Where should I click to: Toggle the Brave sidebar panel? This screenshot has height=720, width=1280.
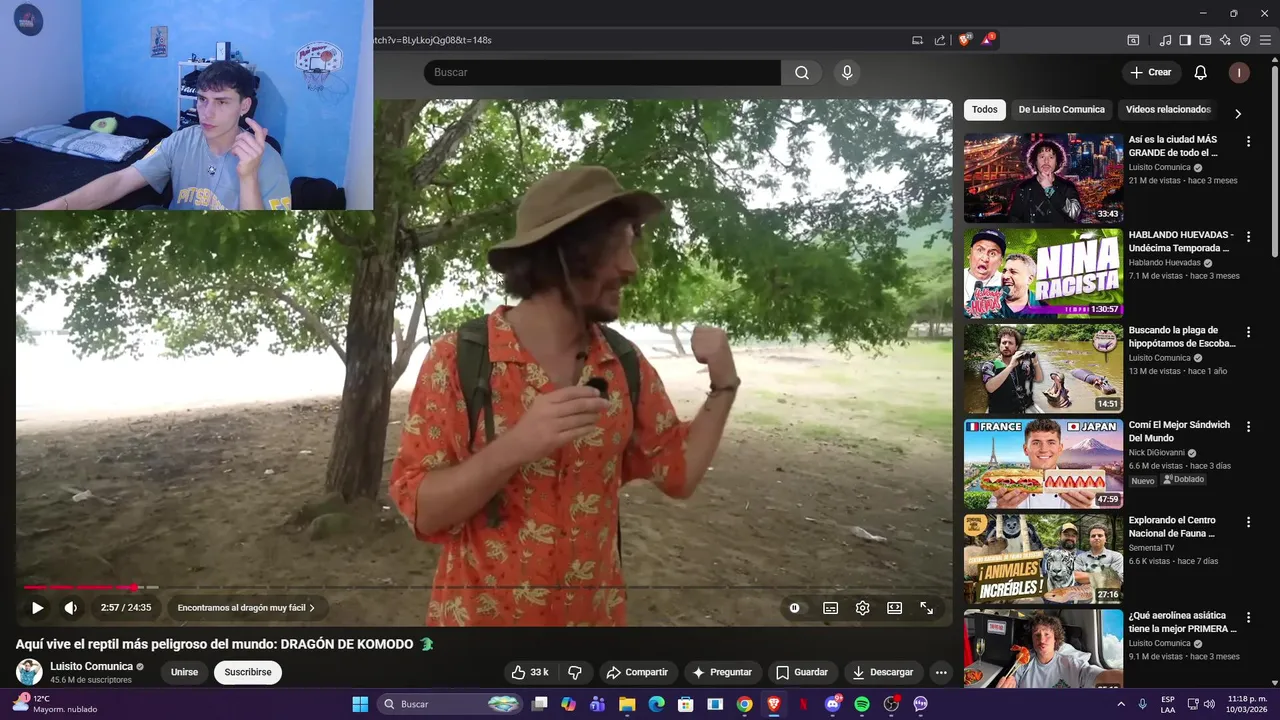coord(1185,40)
